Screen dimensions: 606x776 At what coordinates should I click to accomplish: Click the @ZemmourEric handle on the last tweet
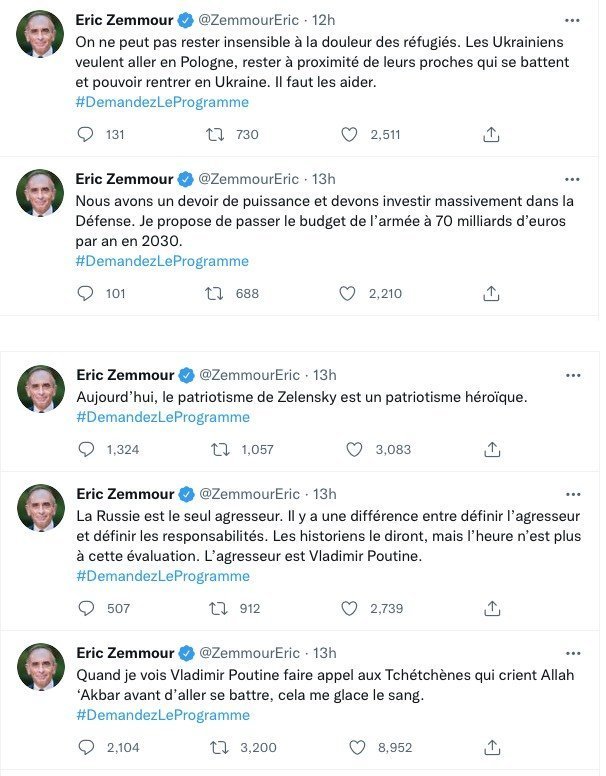click(x=249, y=653)
